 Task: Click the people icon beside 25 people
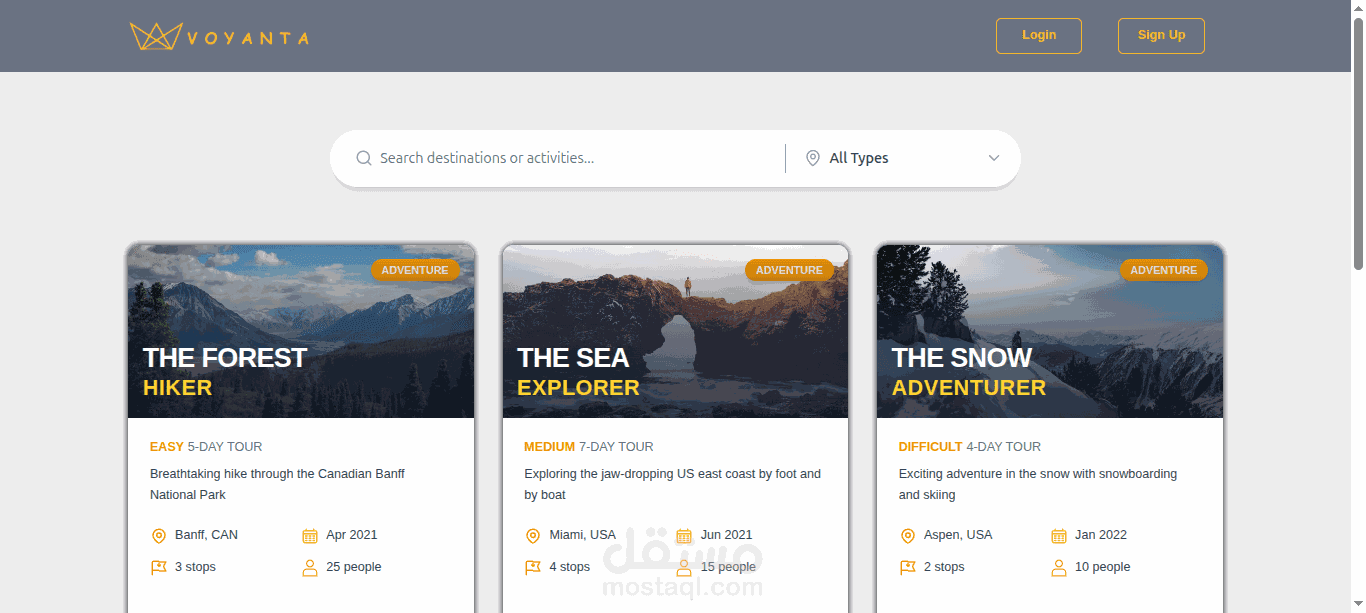[x=308, y=567]
